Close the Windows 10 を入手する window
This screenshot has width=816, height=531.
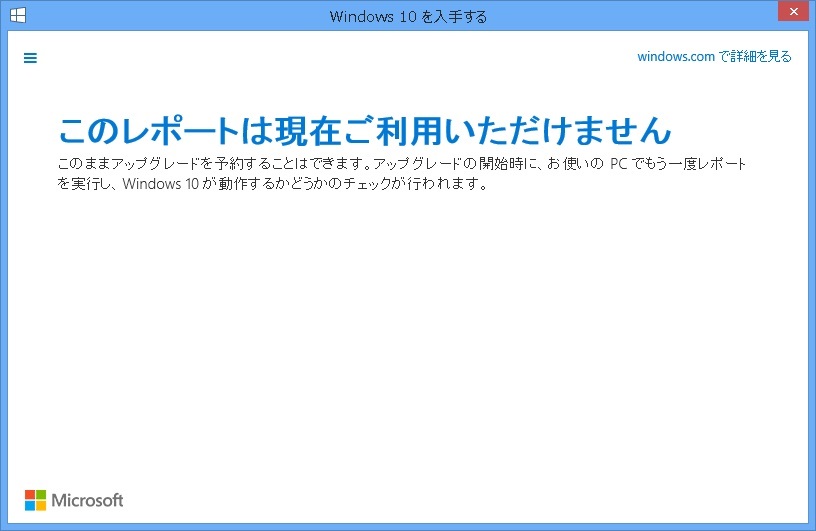tap(794, 11)
